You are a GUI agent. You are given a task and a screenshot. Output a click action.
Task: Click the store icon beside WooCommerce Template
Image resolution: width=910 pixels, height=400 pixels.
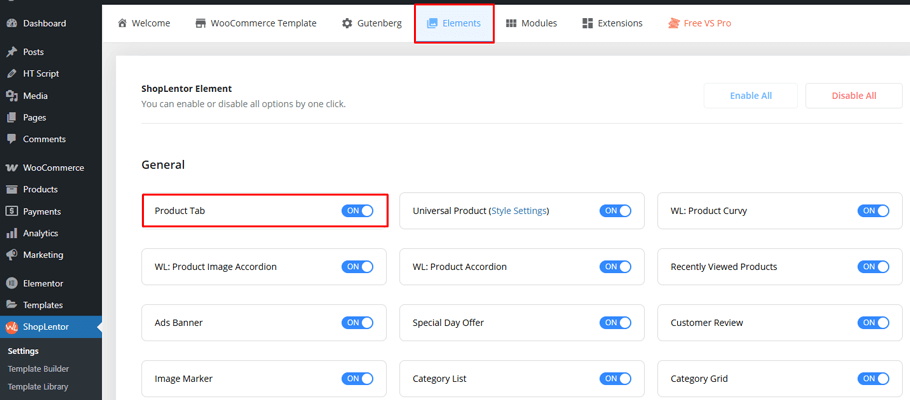(x=201, y=23)
